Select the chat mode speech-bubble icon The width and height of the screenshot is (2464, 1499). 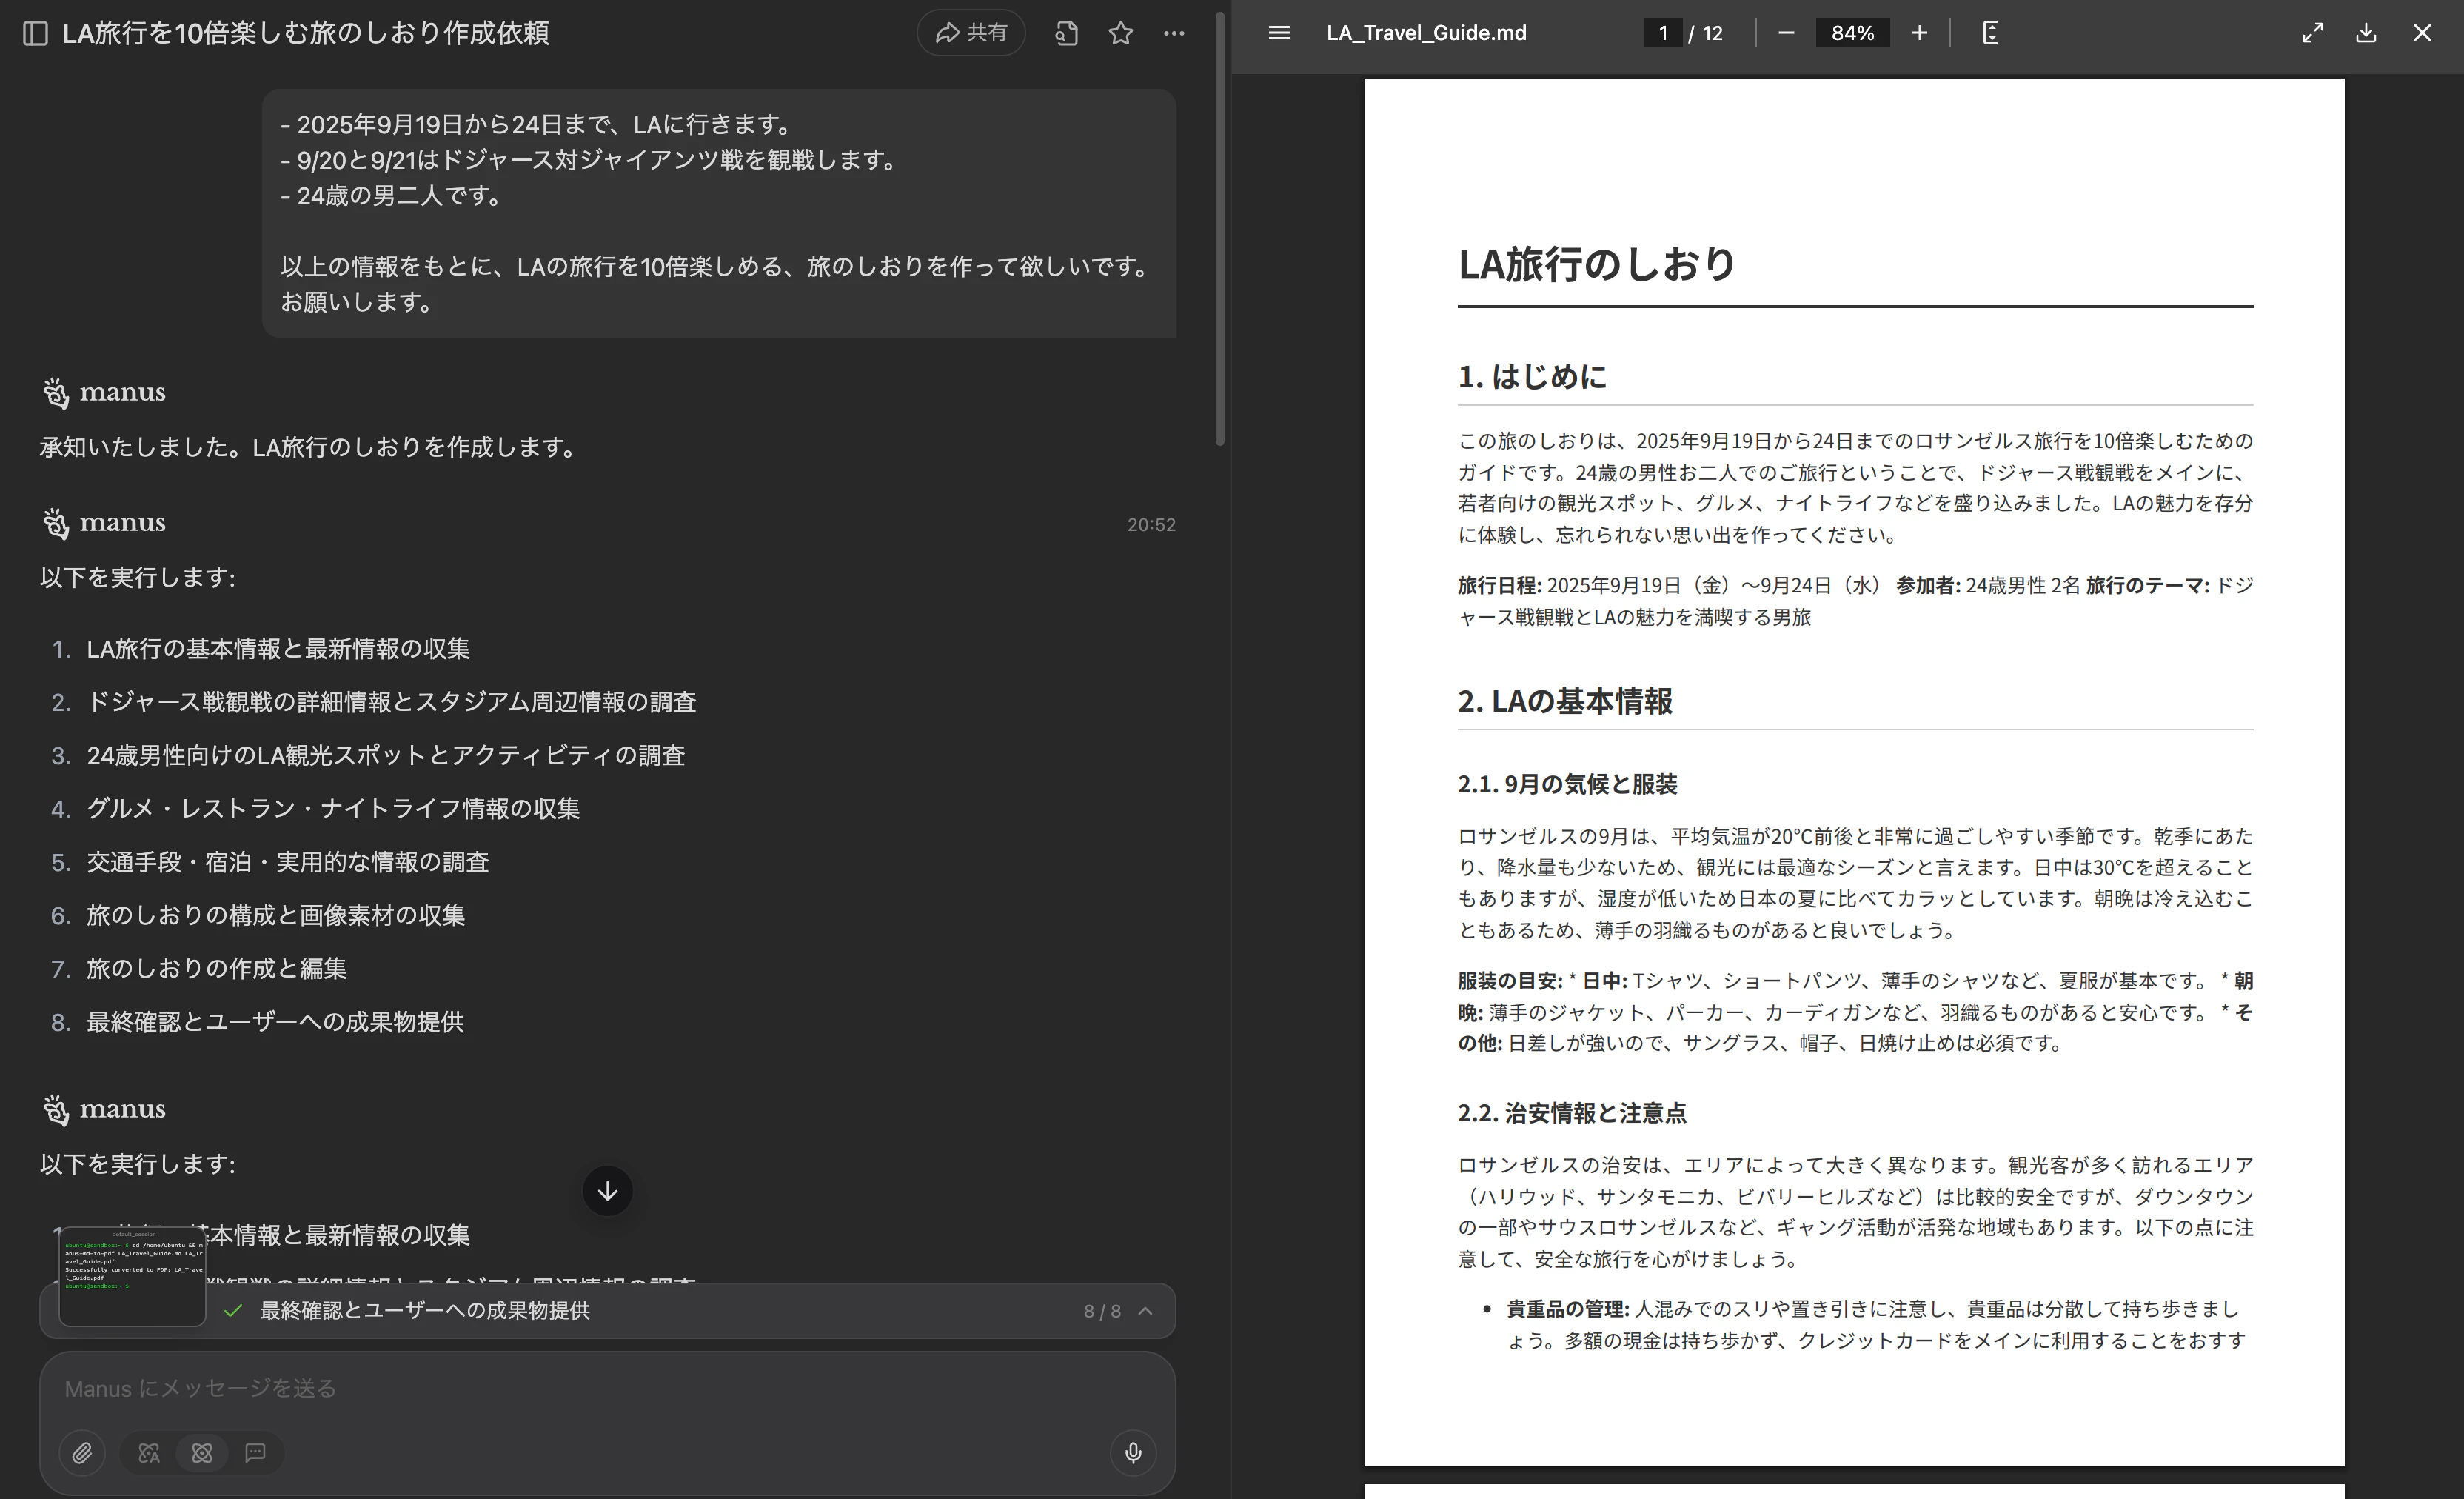255,1453
